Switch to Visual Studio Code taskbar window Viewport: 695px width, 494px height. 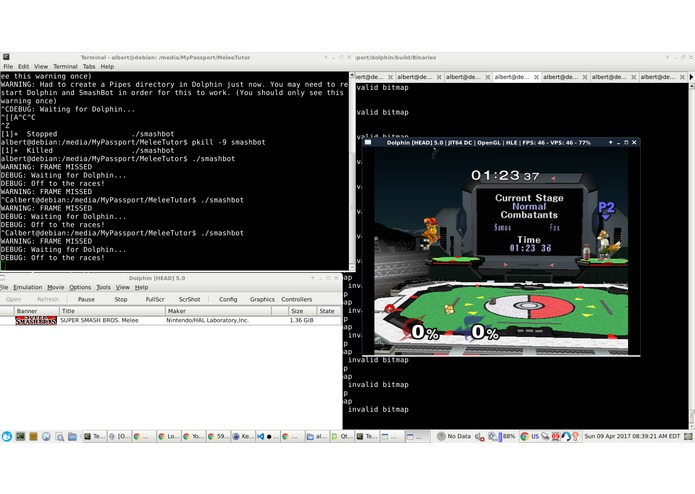tap(267, 436)
